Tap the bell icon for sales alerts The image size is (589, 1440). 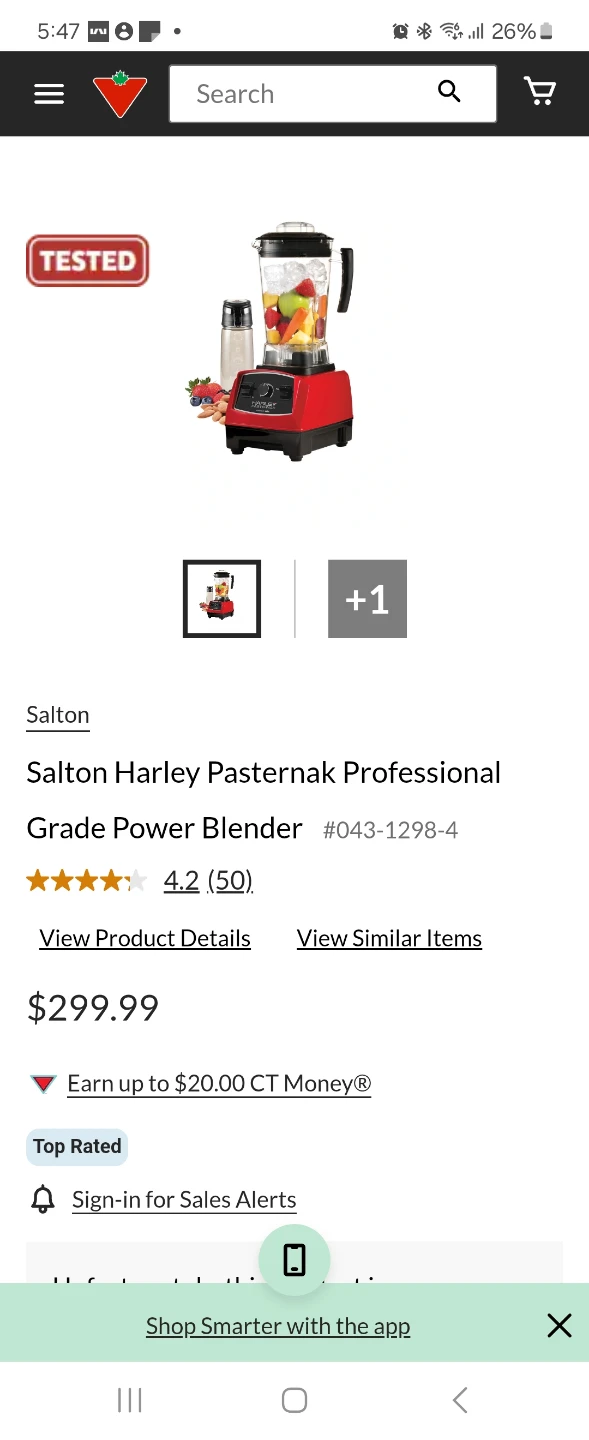tap(43, 1199)
